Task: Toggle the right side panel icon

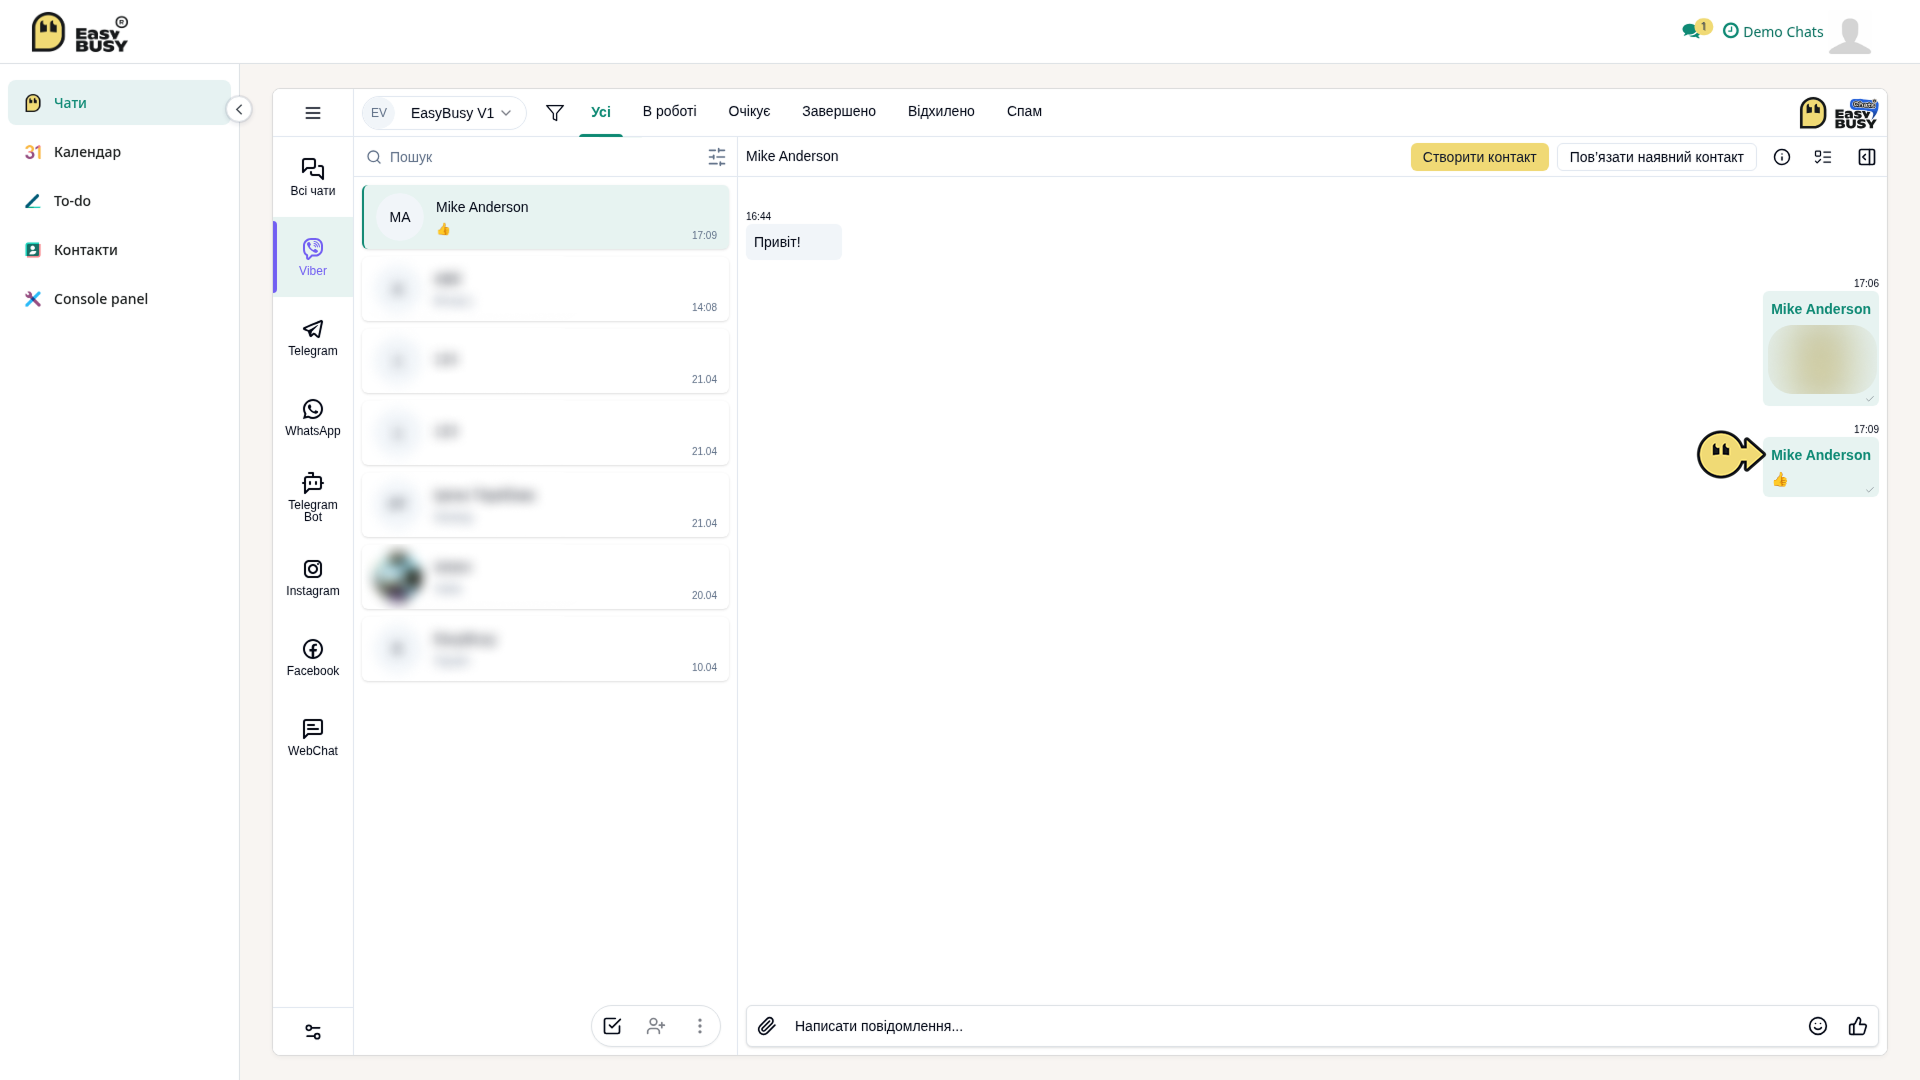Action: [1867, 157]
